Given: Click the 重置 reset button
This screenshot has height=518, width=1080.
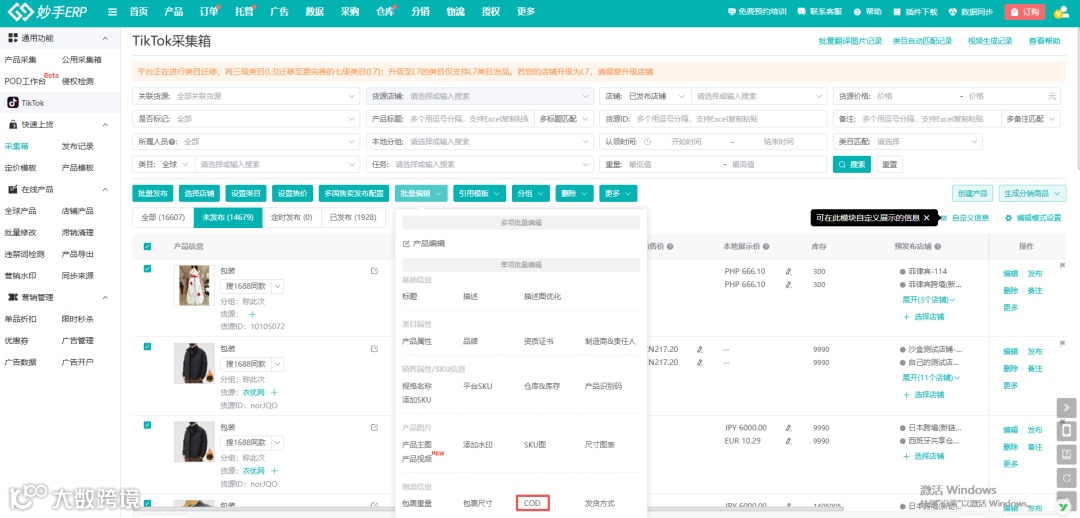Looking at the screenshot, I should pos(889,165).
